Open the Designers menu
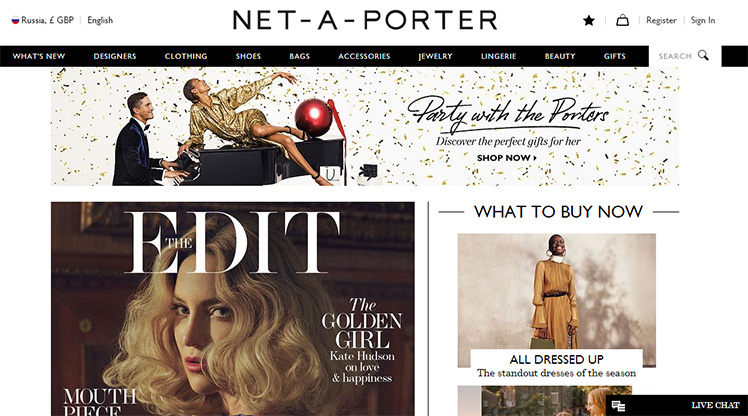The height and width of the screenshot is (416, 748). coord(115,56)
